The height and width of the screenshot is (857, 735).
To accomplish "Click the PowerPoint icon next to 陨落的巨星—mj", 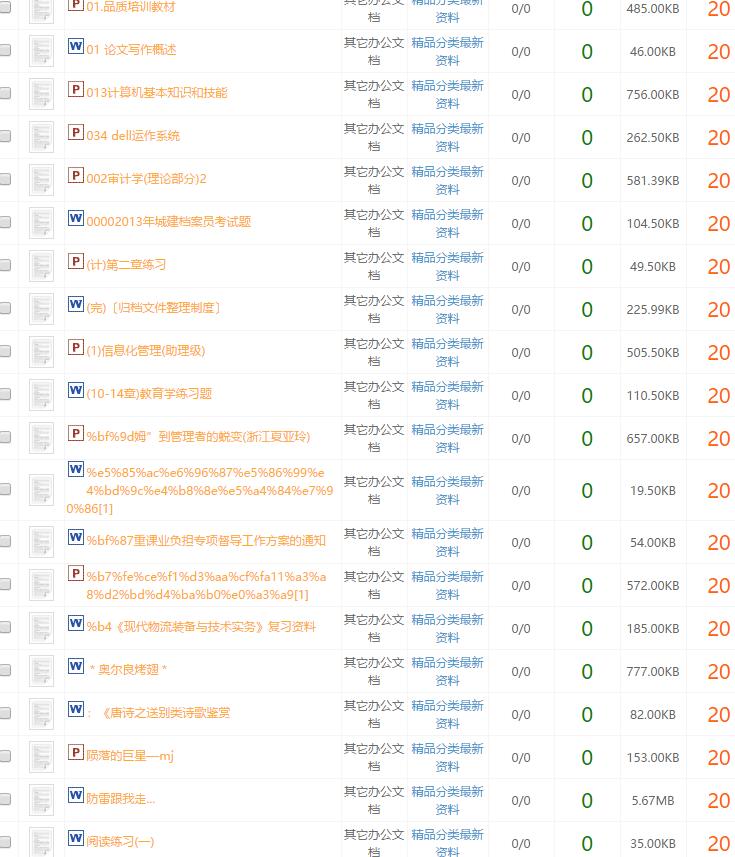I will click(75, 753).
